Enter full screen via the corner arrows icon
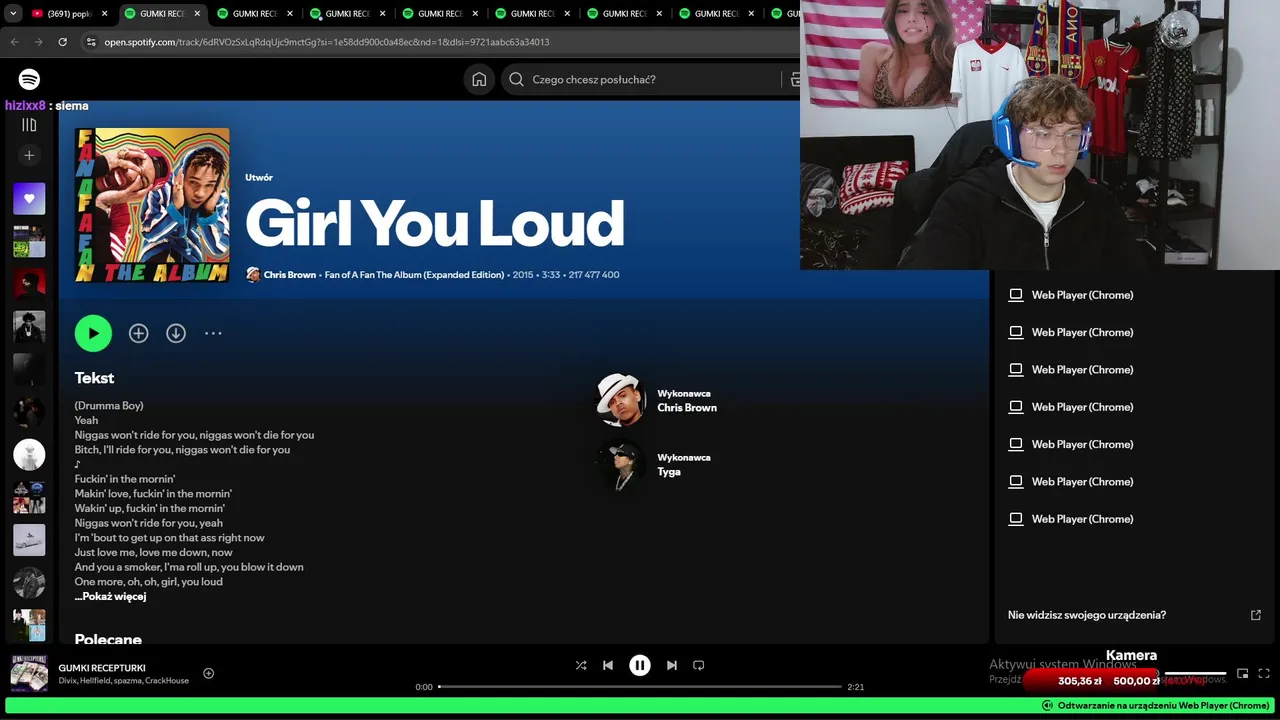The image size is (1280, 720). 1264,674
